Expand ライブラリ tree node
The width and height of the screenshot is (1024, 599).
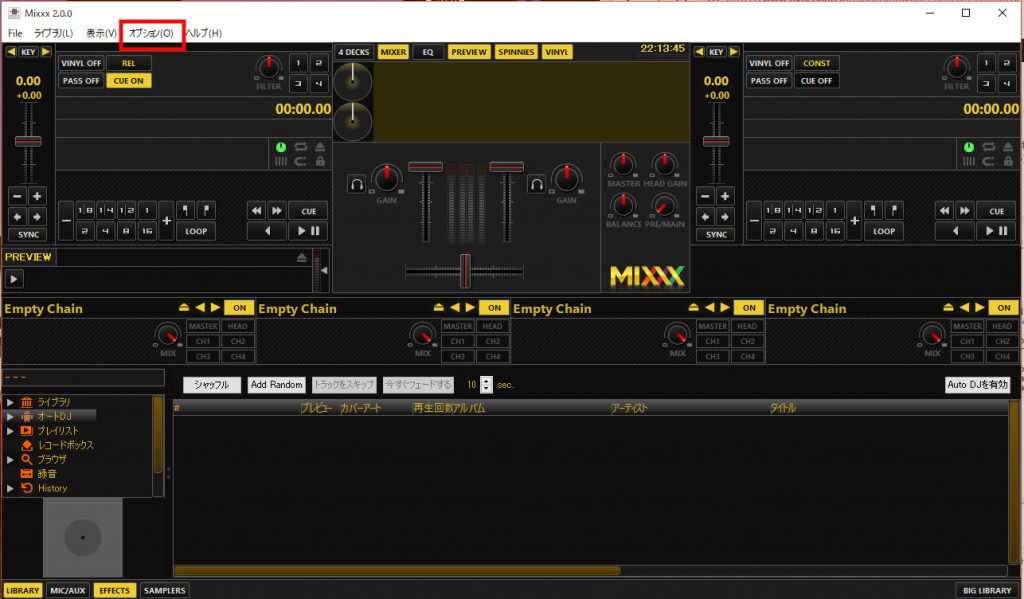(x=10, y=402)
